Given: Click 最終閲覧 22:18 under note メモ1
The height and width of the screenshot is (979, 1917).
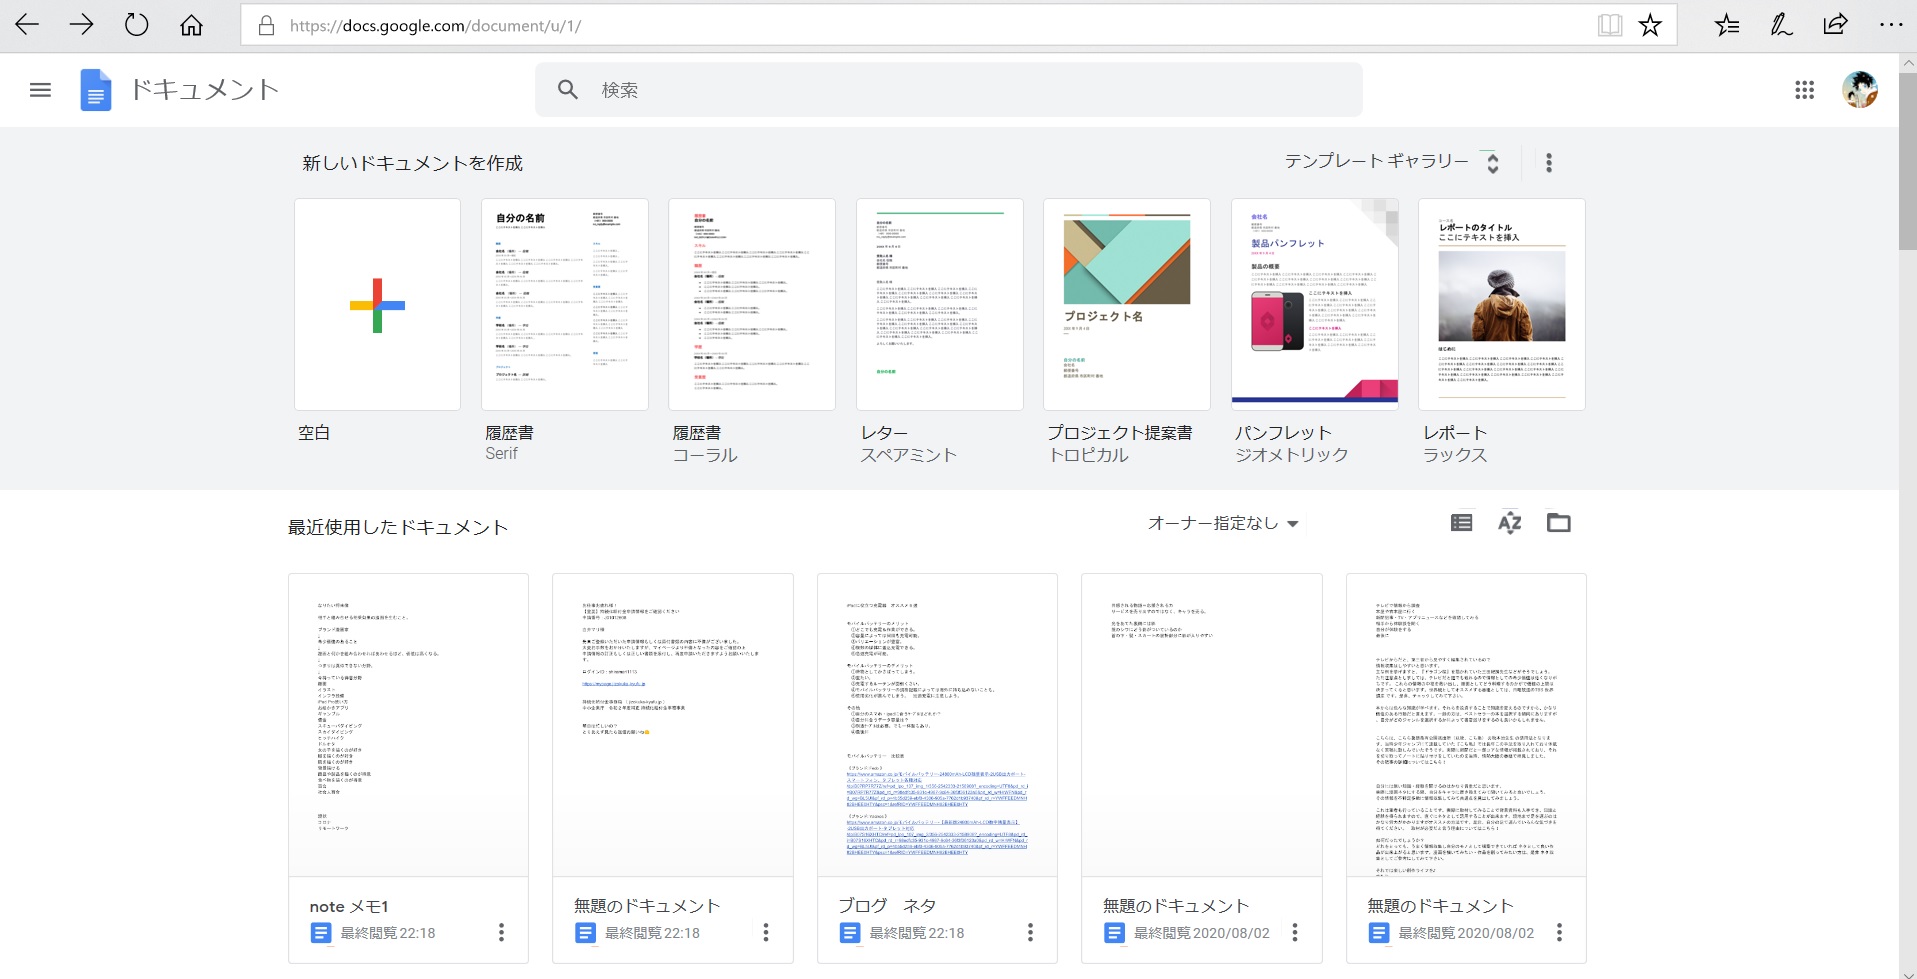Looking at the screenshot, I should click(x=388, y=933).
